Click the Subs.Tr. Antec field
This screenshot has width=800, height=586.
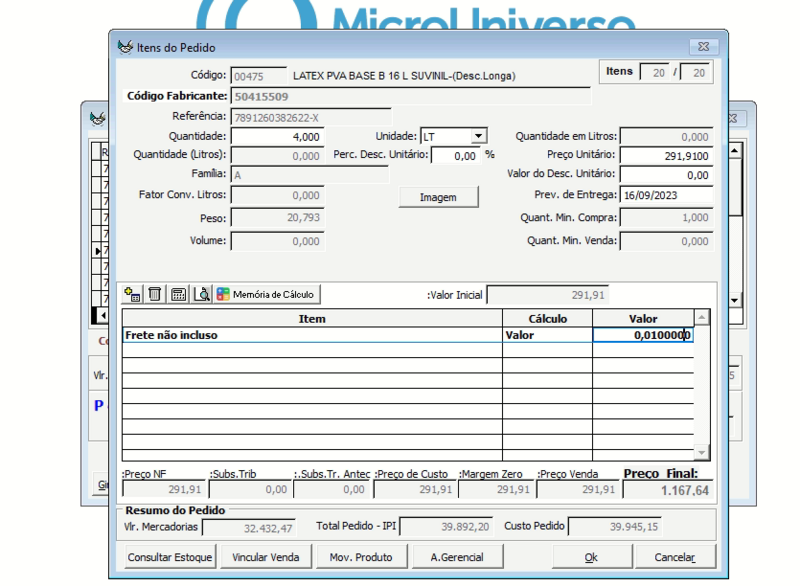(x=332, y=490)
